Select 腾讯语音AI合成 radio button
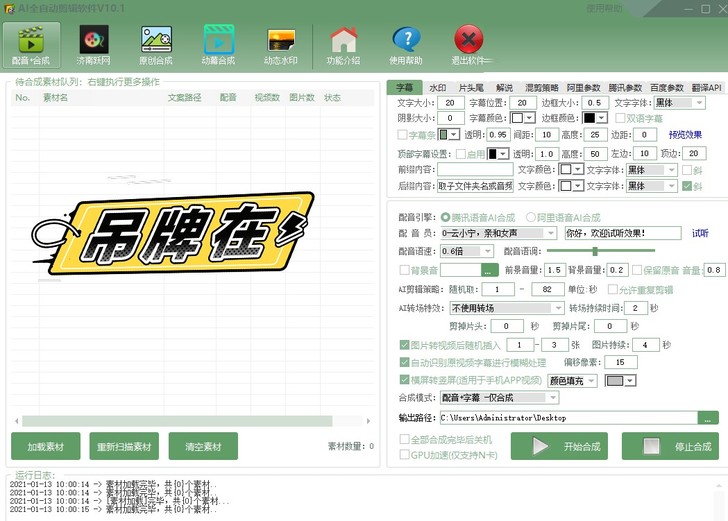This screenshot has height=521, width=728. click(446, 217)
